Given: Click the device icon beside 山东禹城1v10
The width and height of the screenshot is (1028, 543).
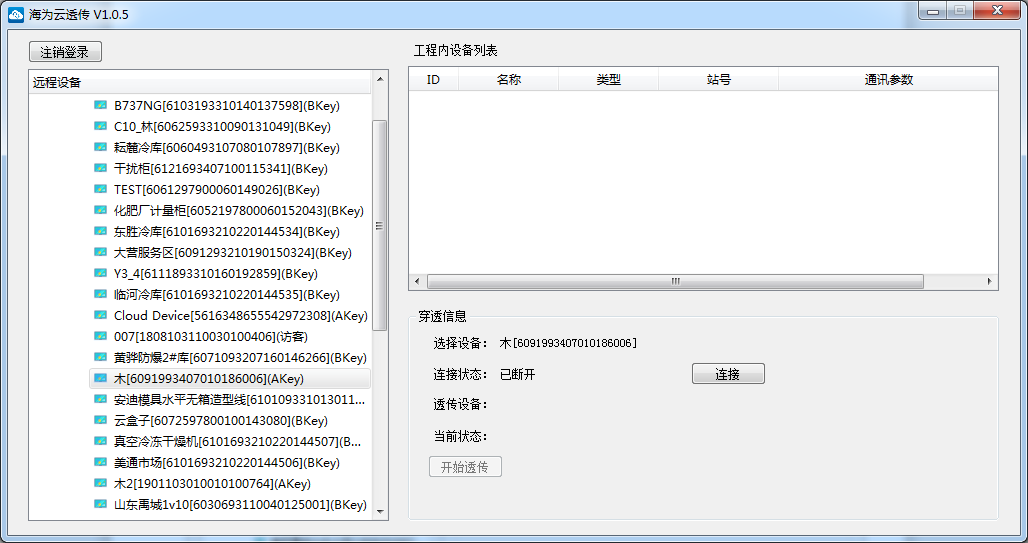Looking at the screenshot, I should pyautogui.click(x=100, y=504).
